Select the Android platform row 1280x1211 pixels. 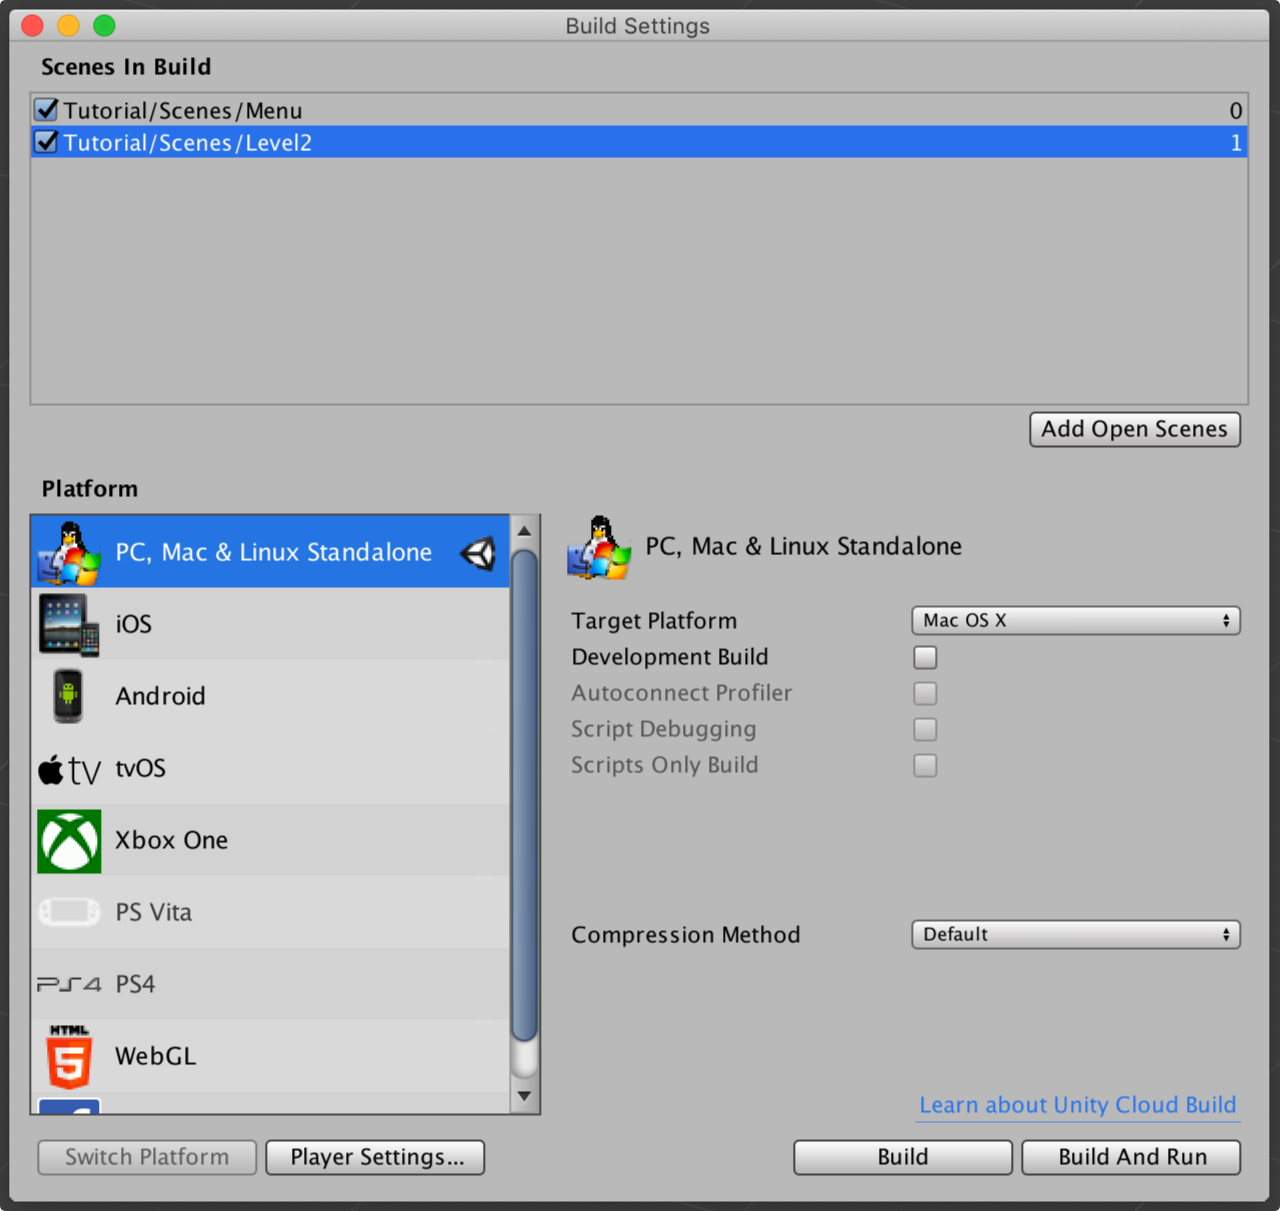tap(270, 696)
